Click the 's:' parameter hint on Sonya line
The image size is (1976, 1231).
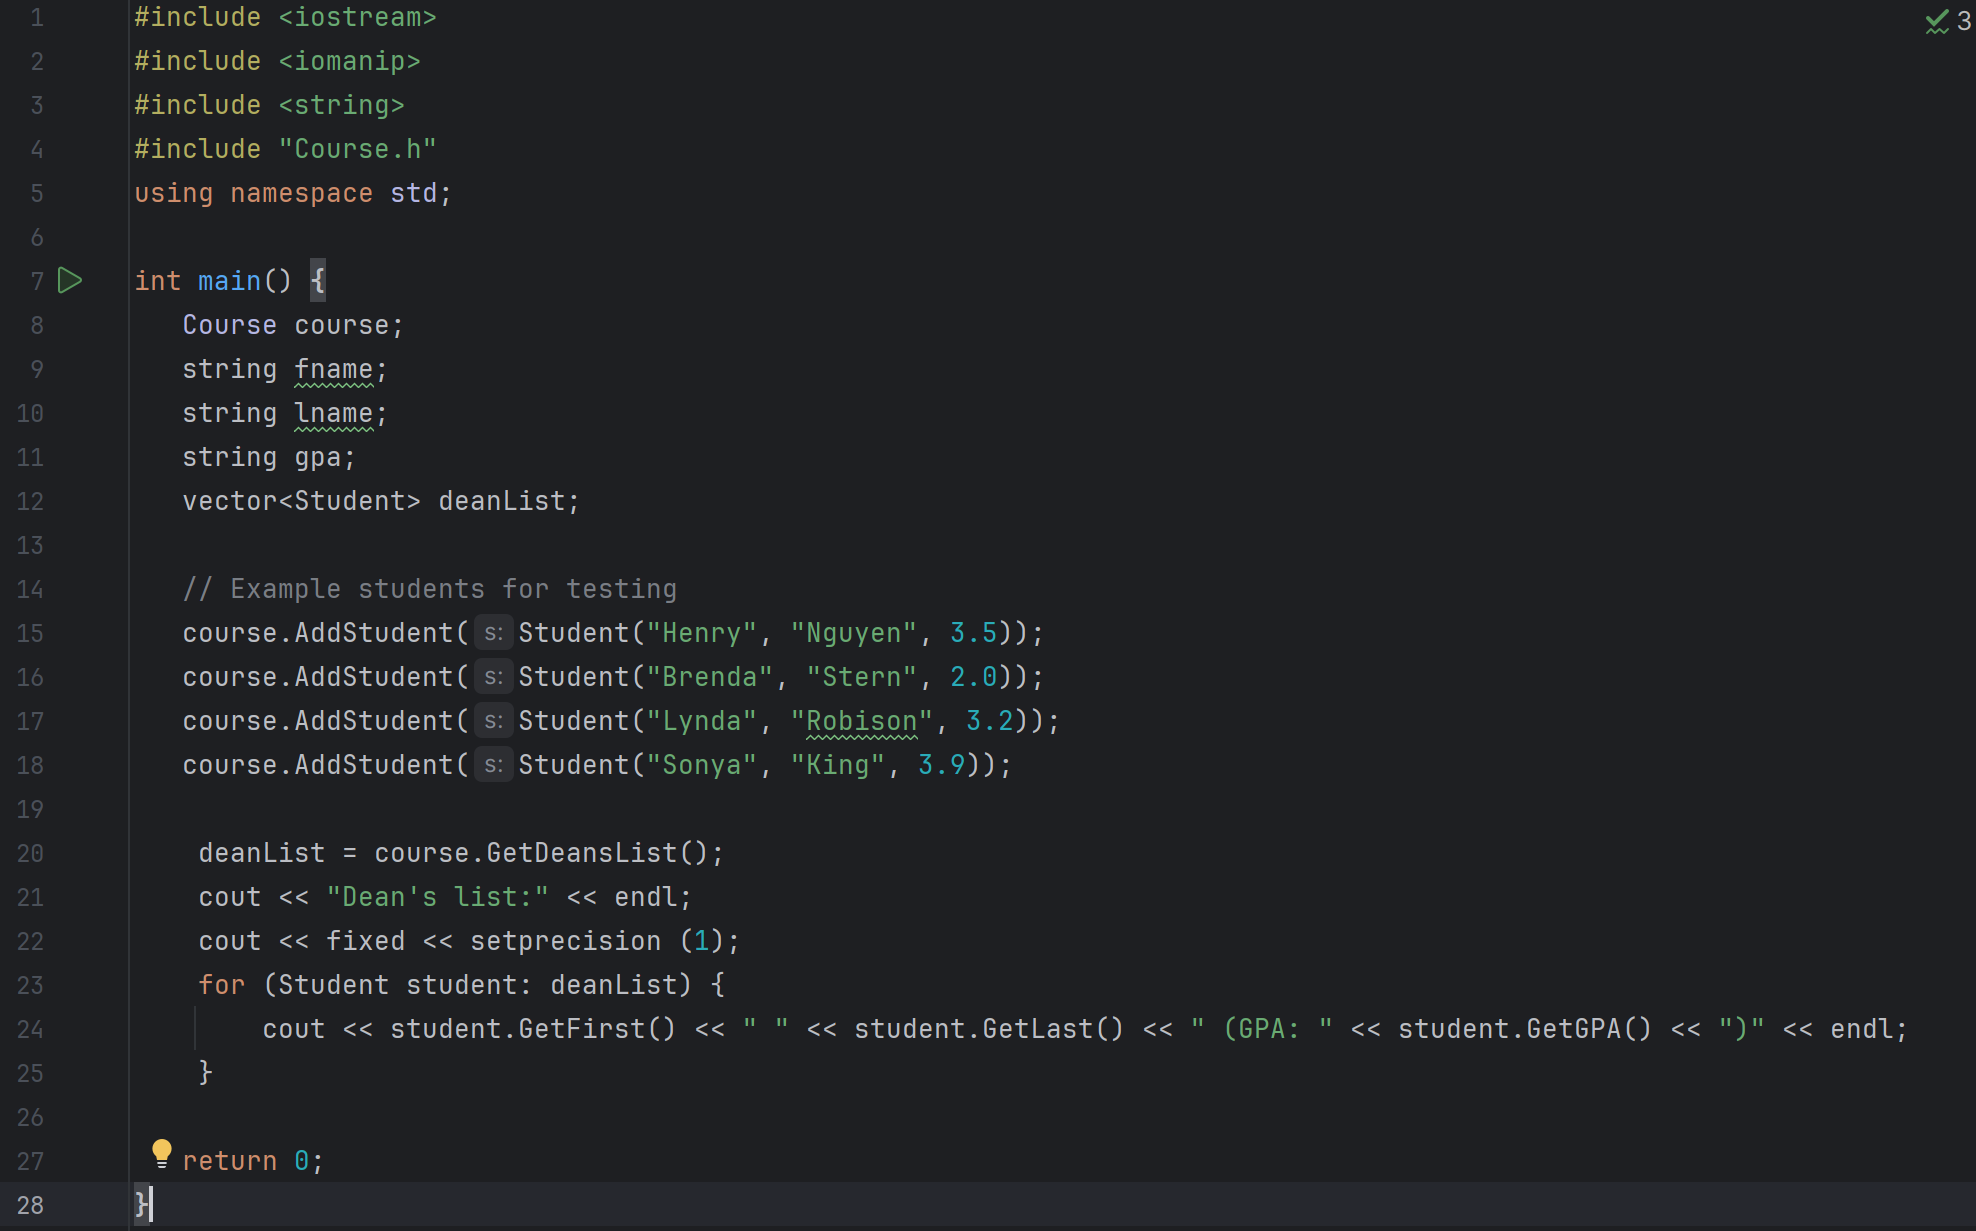tap(493, 765)
